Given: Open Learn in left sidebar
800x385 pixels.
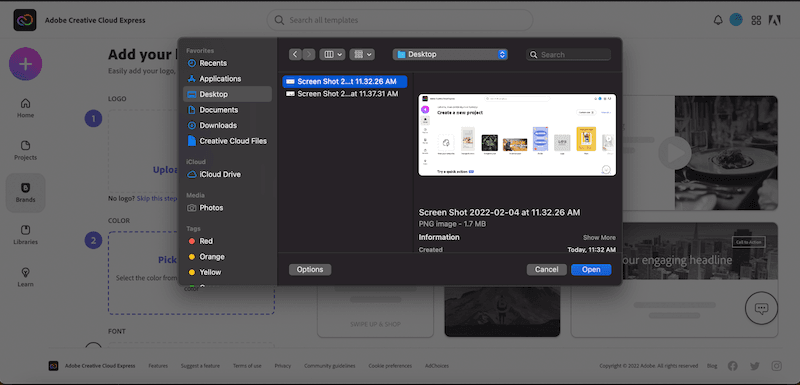Looking at the screenshot, I should [26, 277].
